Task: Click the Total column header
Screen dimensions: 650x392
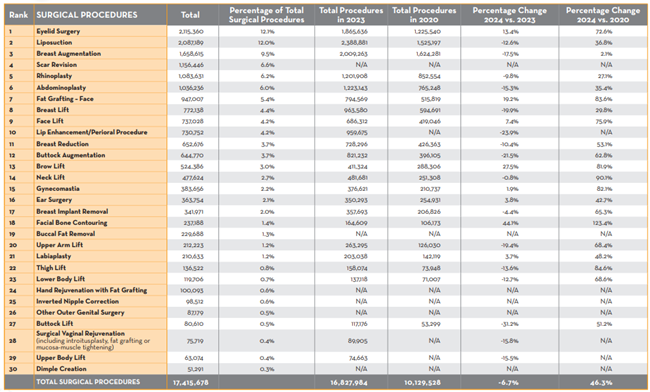Action: point(190,15)
